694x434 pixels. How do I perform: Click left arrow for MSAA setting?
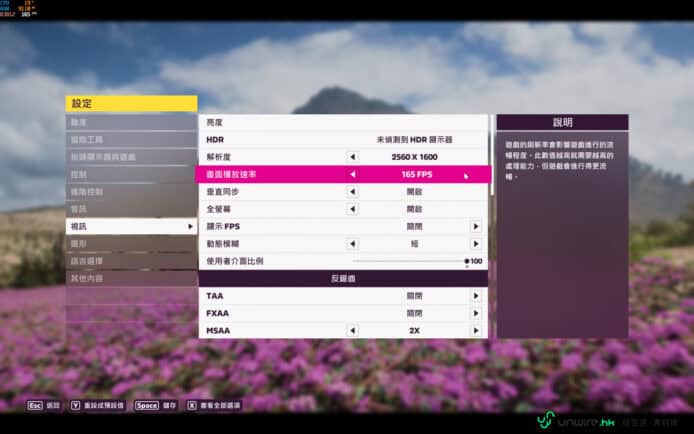click(351, 330)
